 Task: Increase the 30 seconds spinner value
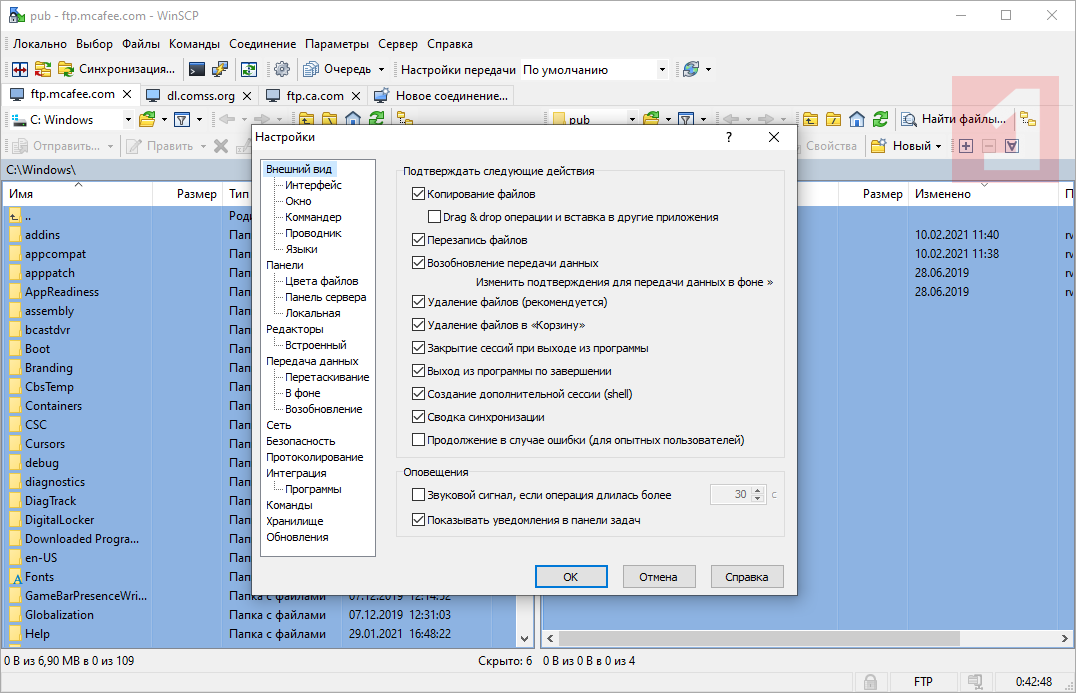point(758,491)
